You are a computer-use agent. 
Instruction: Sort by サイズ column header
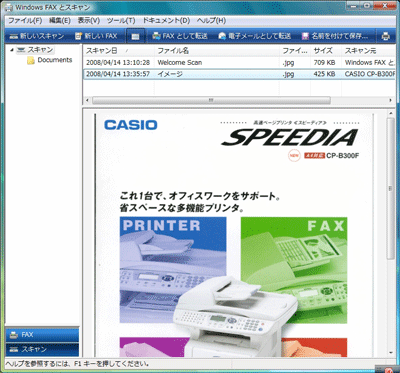(326, 51)
